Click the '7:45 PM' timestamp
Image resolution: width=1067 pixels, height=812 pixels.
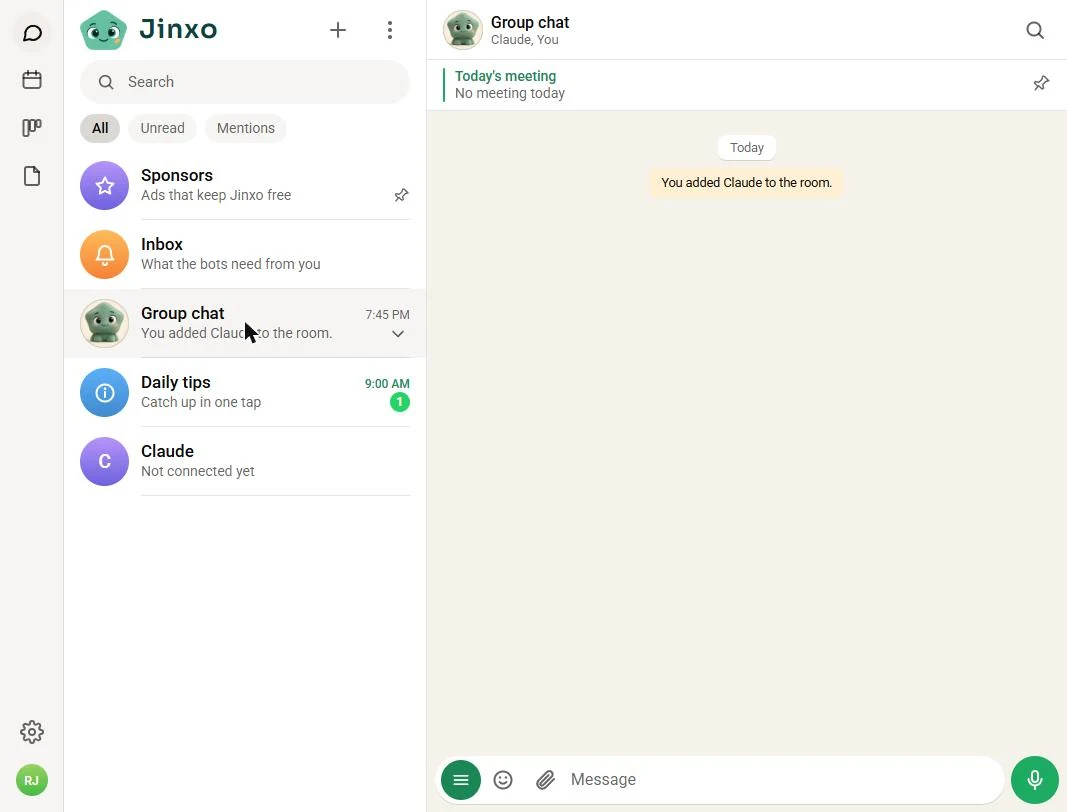[x=387, y=315]
